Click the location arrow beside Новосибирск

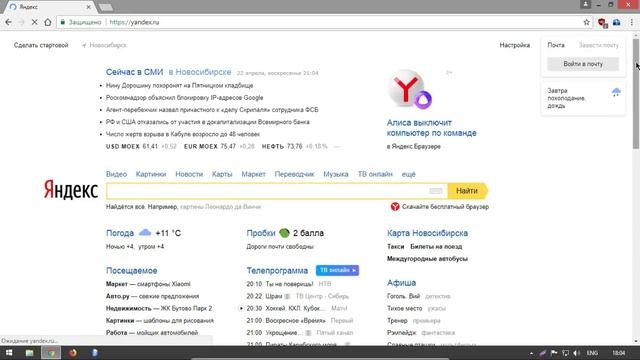[x=84, y=45]
